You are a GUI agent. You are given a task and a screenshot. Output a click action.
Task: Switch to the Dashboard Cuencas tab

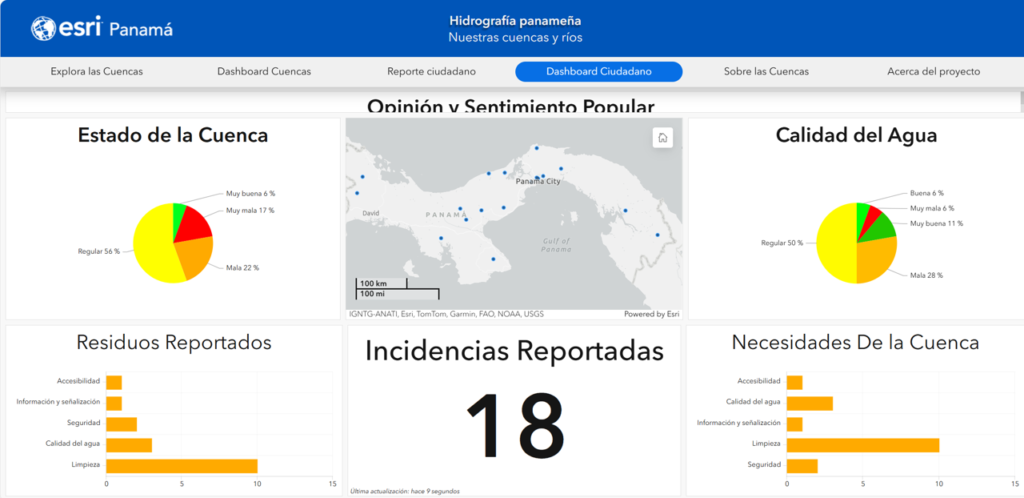point(264,72)
